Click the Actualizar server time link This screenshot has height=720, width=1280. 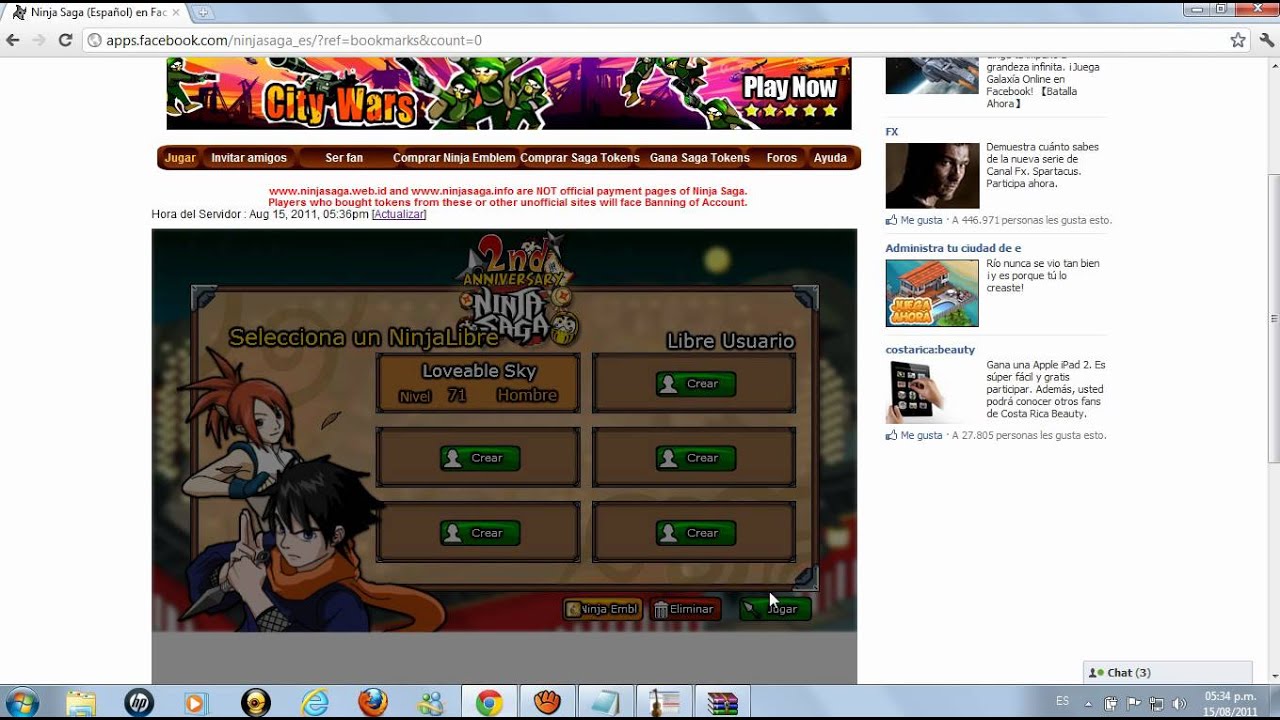pyautogui.click(x=399, y=214)
